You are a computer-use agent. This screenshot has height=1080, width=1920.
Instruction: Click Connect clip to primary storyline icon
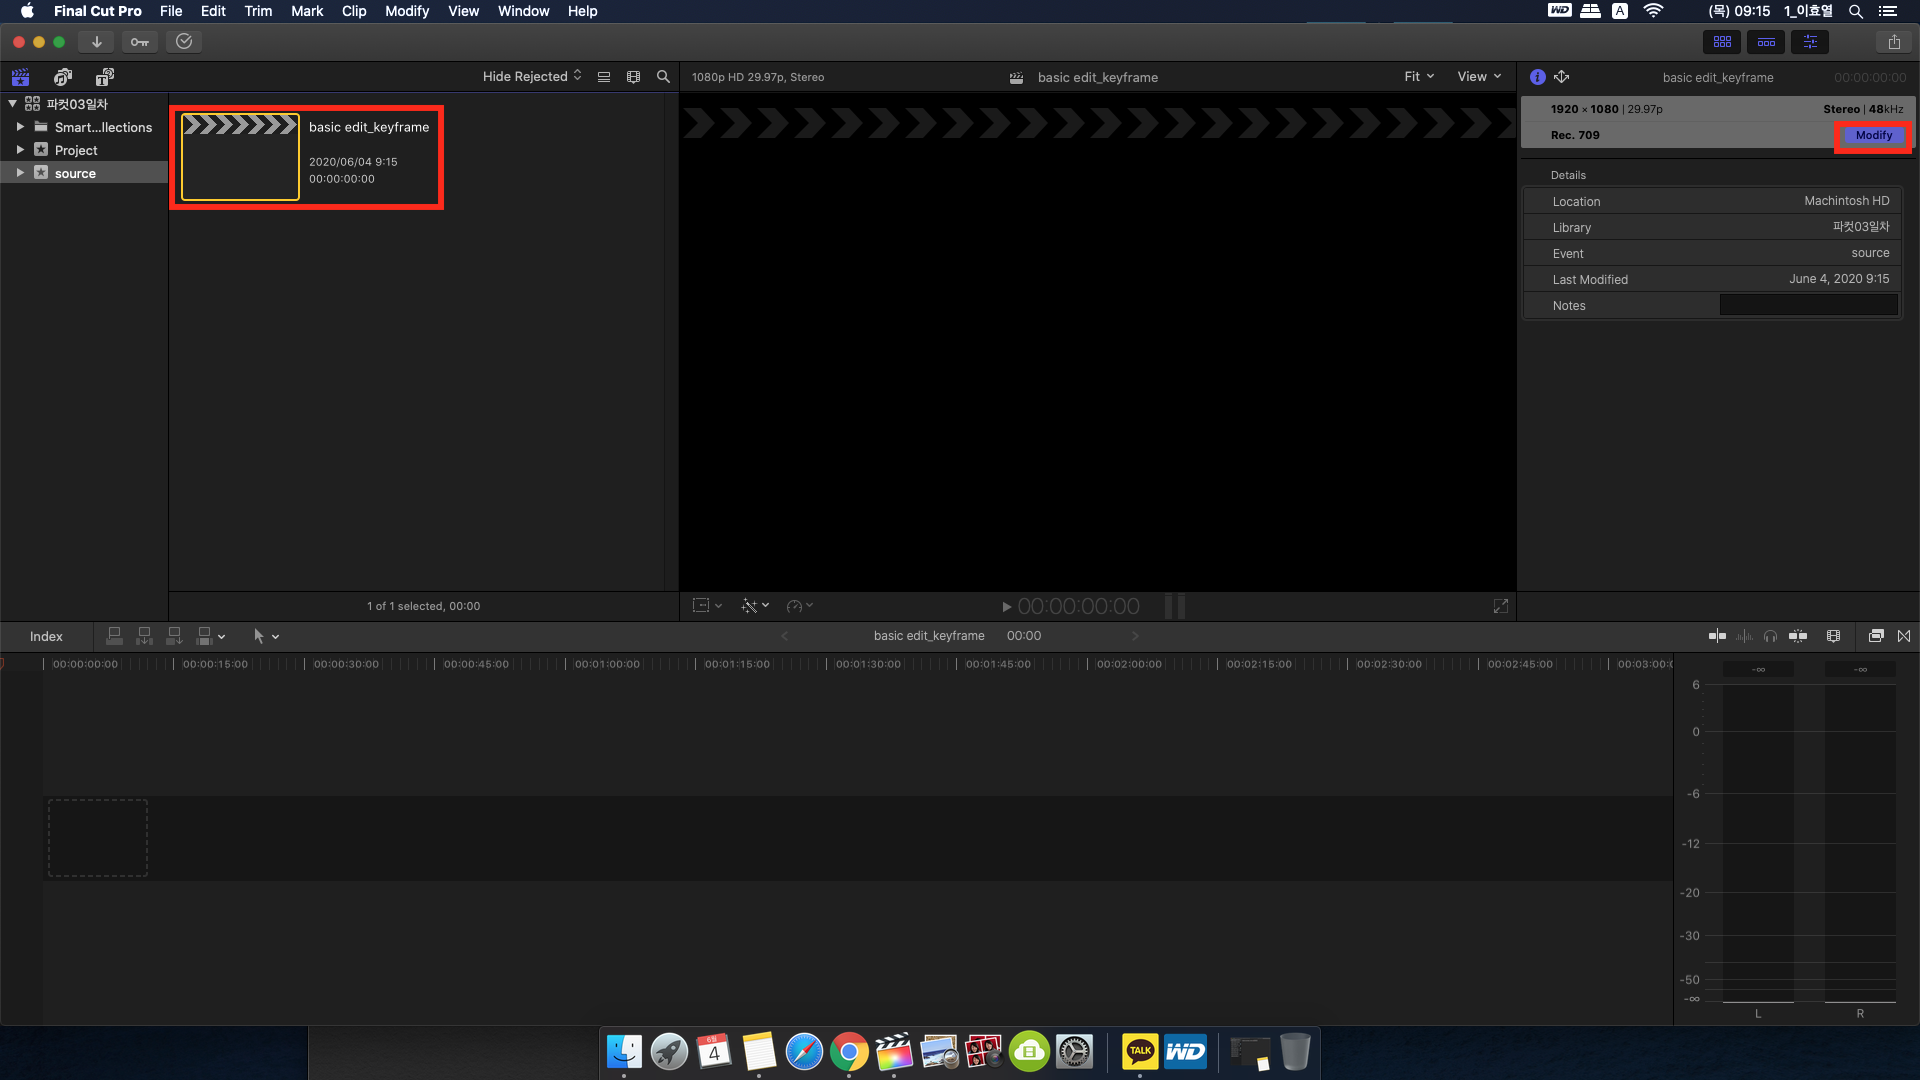[115, 636]
